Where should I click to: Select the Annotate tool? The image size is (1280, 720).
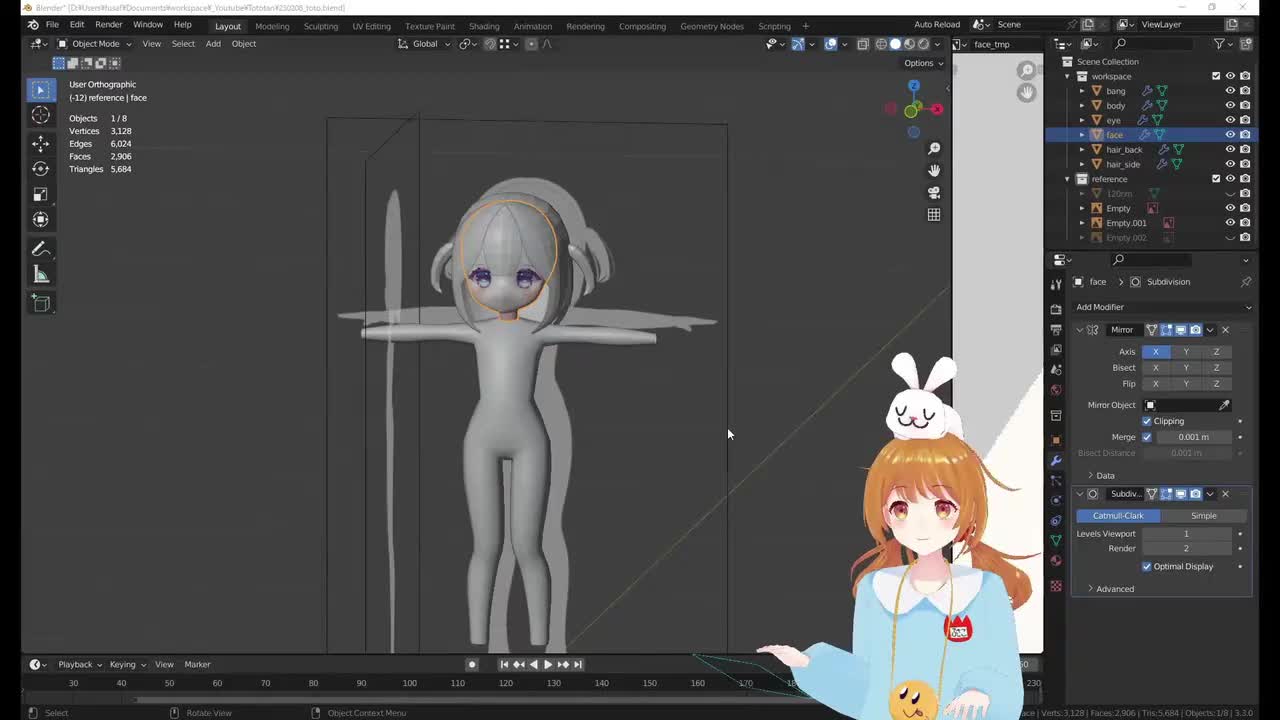pos(41,249)
